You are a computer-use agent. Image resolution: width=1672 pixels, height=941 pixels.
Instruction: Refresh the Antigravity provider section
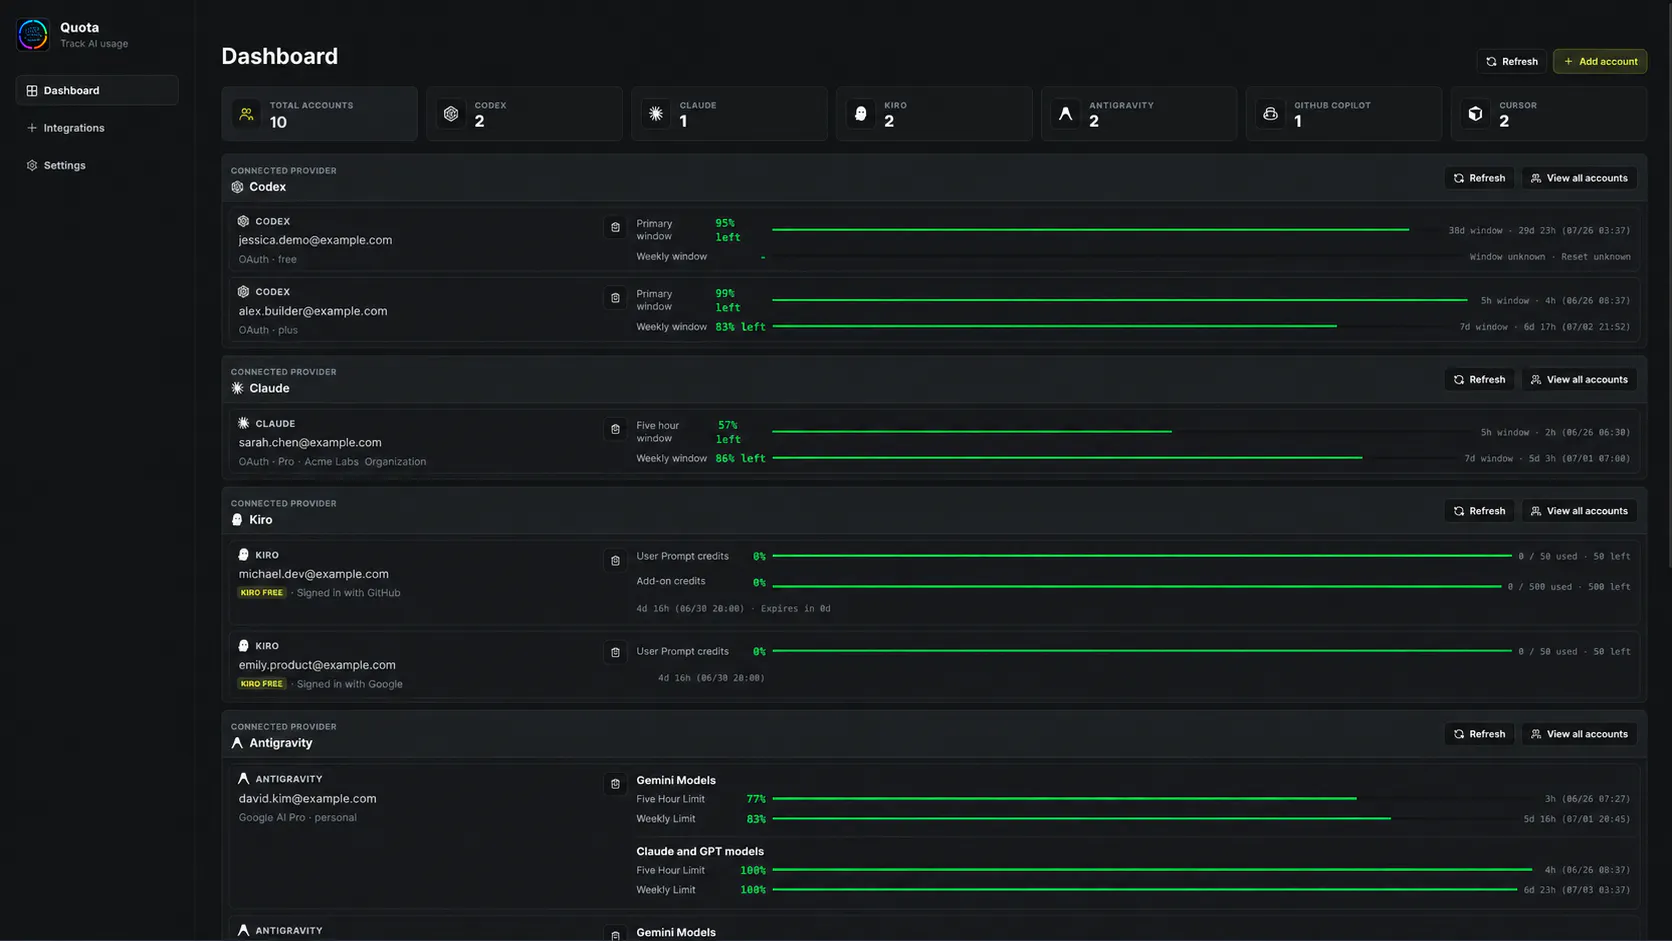[x=1479, y=734]
